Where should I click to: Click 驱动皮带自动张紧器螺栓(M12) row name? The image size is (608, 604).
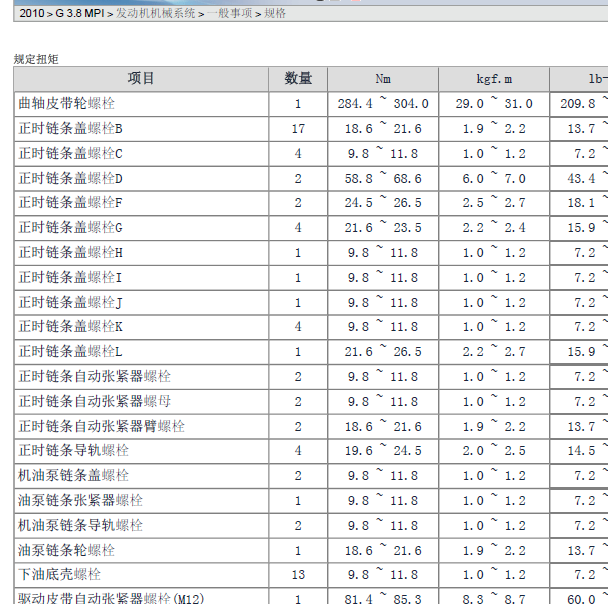click(x=111, y=599)
